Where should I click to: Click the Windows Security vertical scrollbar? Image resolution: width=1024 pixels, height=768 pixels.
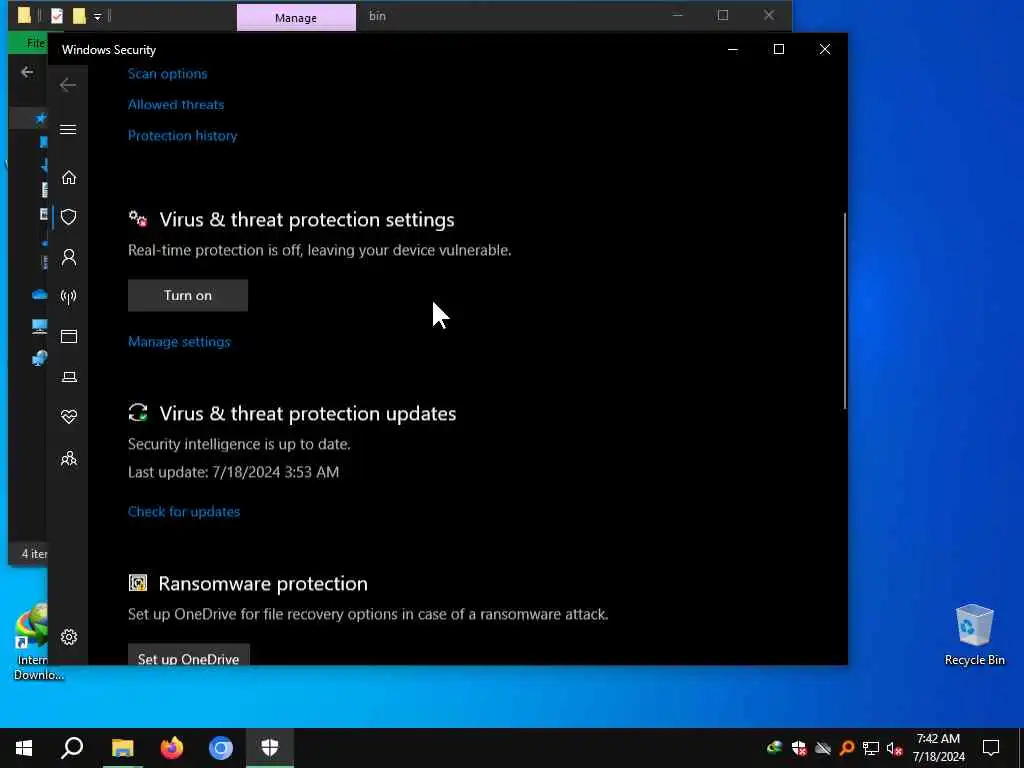pyautogui.click(x=844, y=311)
